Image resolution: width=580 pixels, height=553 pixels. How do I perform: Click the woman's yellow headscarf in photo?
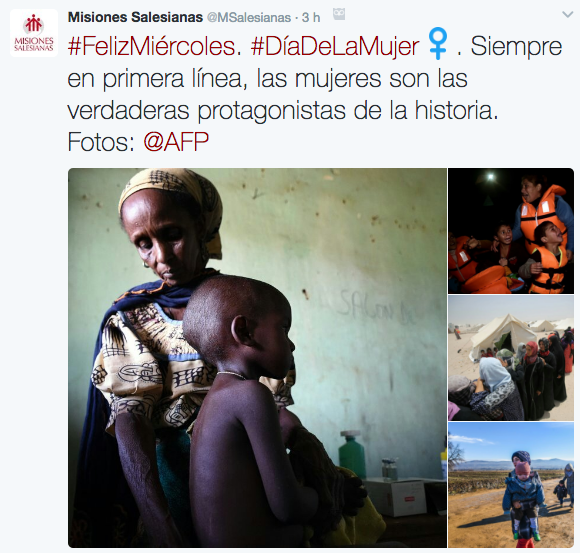point(174,202)
